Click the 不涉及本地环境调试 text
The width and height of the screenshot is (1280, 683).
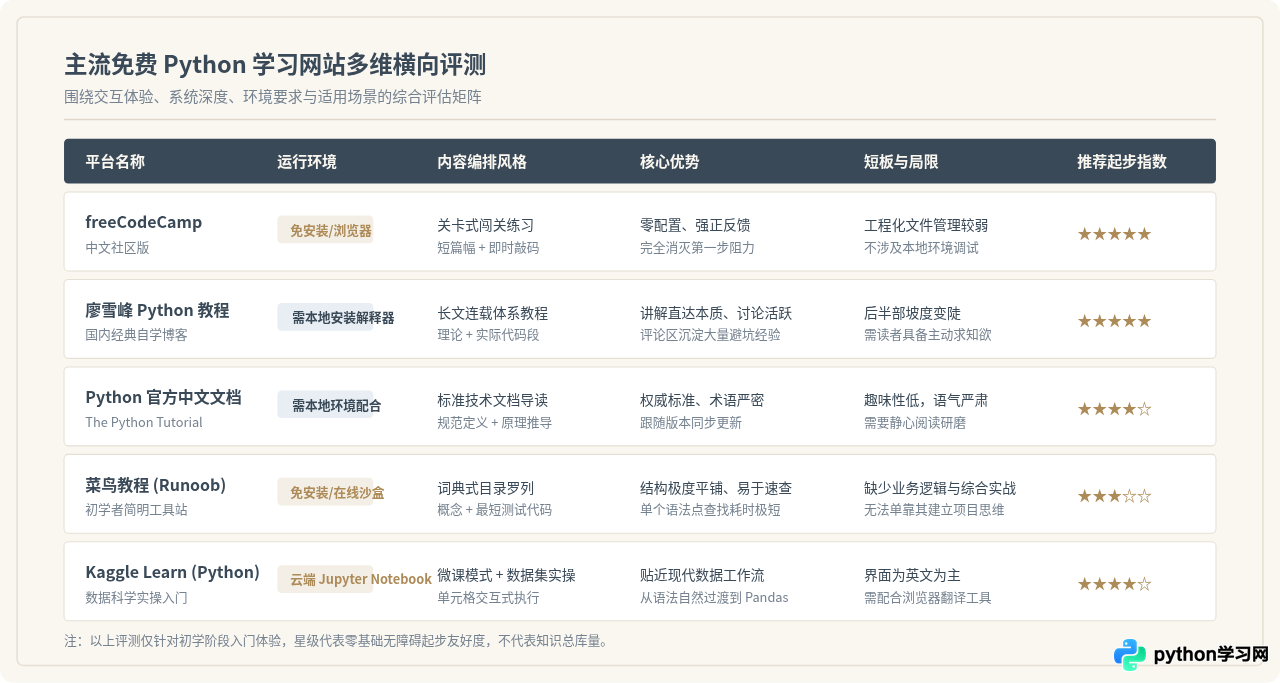[x=921, y=247]
